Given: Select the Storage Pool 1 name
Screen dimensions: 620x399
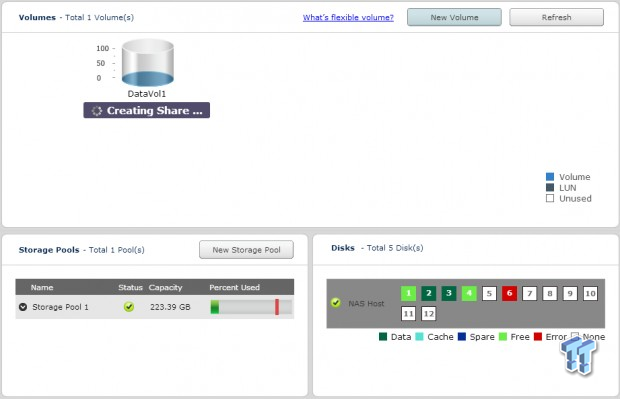Looking at the screenshot, I should click(60, 307).
